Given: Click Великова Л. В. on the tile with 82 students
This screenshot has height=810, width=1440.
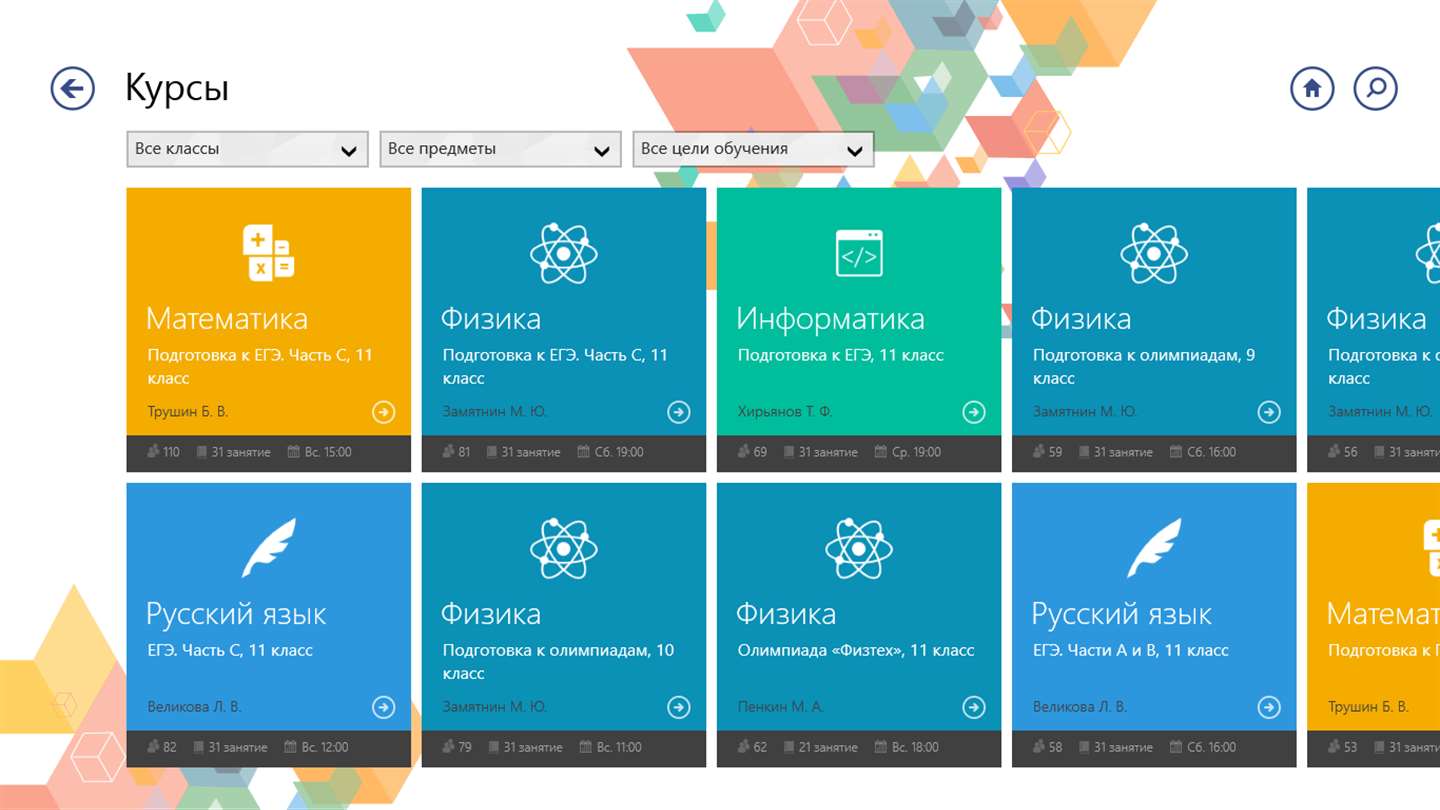Looking at the screenshot, I should point(194,707).
